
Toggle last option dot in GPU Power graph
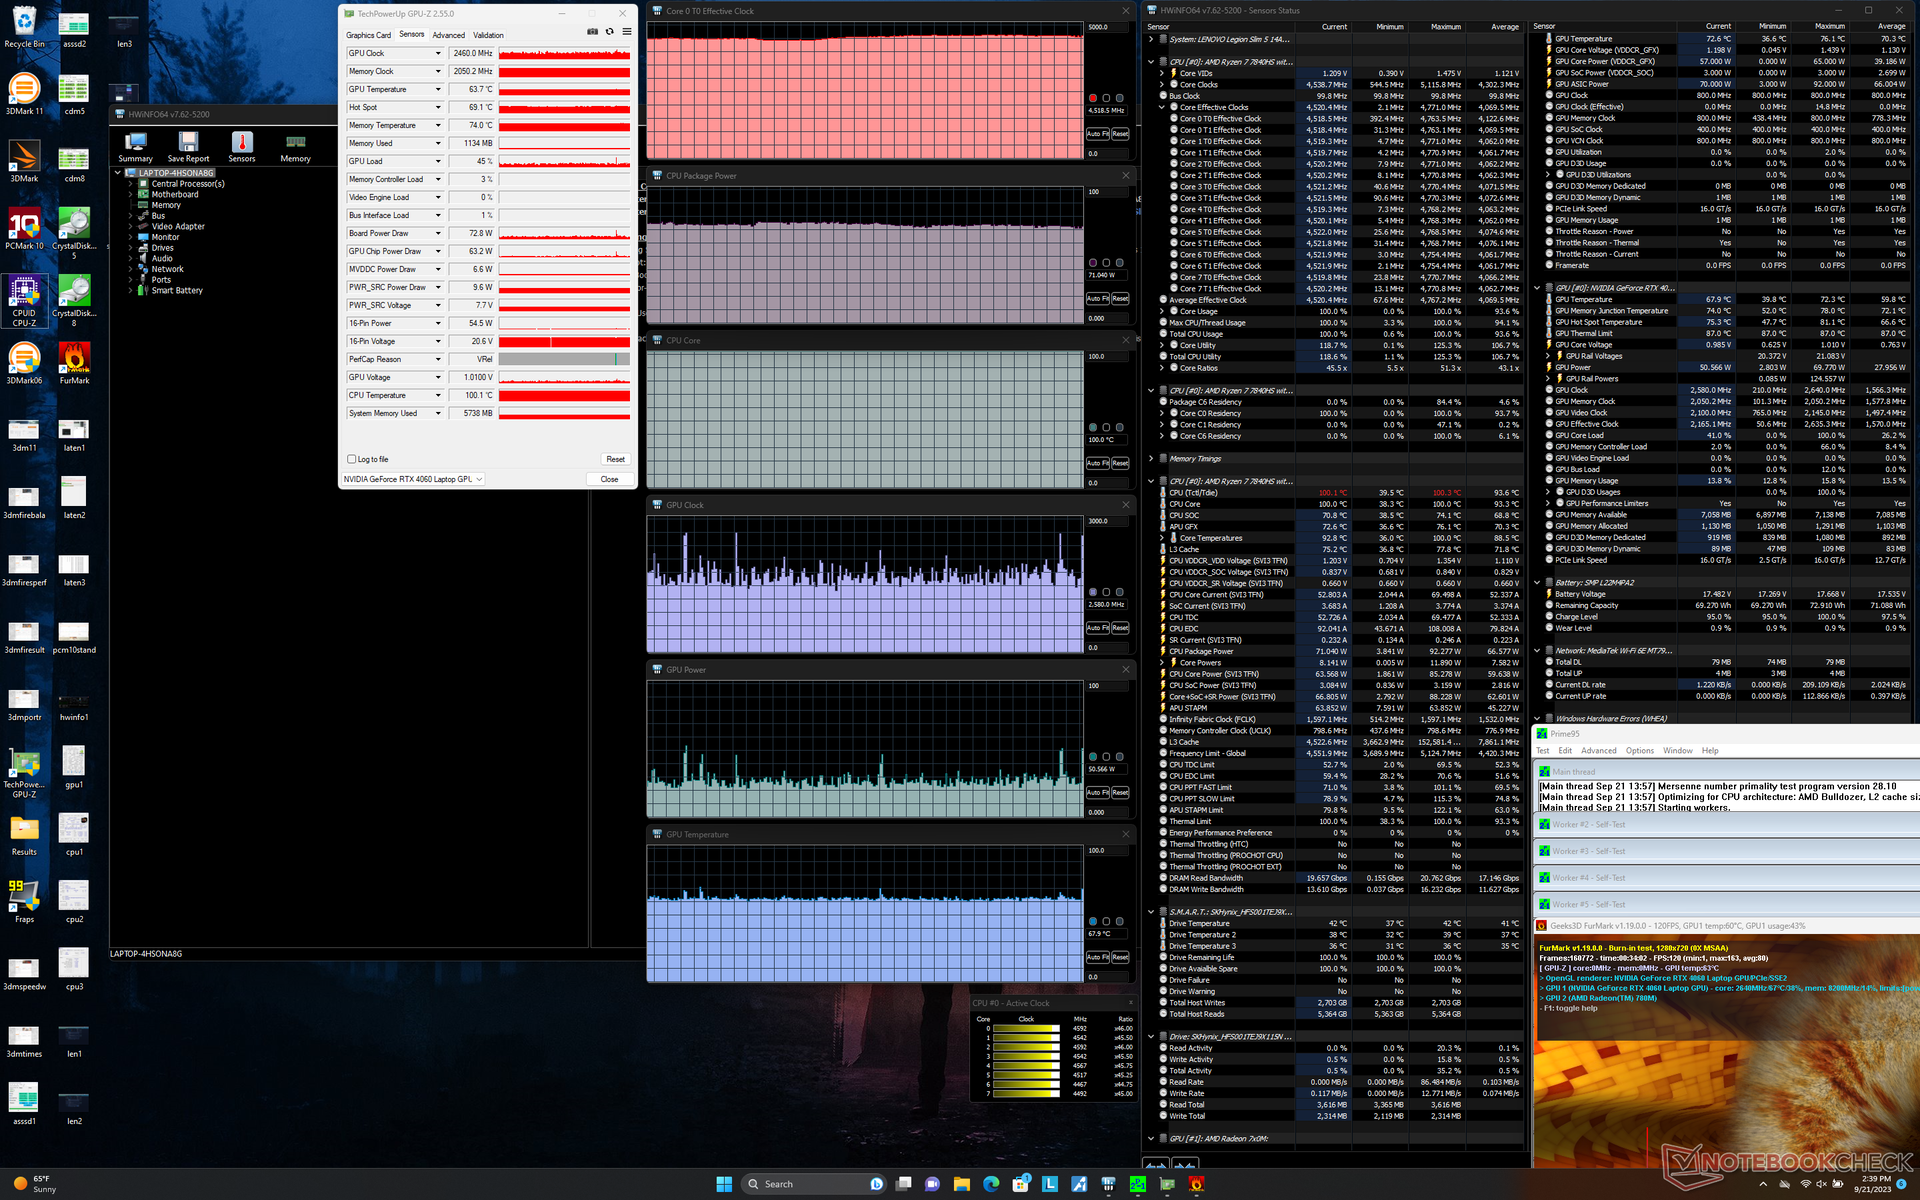[1119, 757]
